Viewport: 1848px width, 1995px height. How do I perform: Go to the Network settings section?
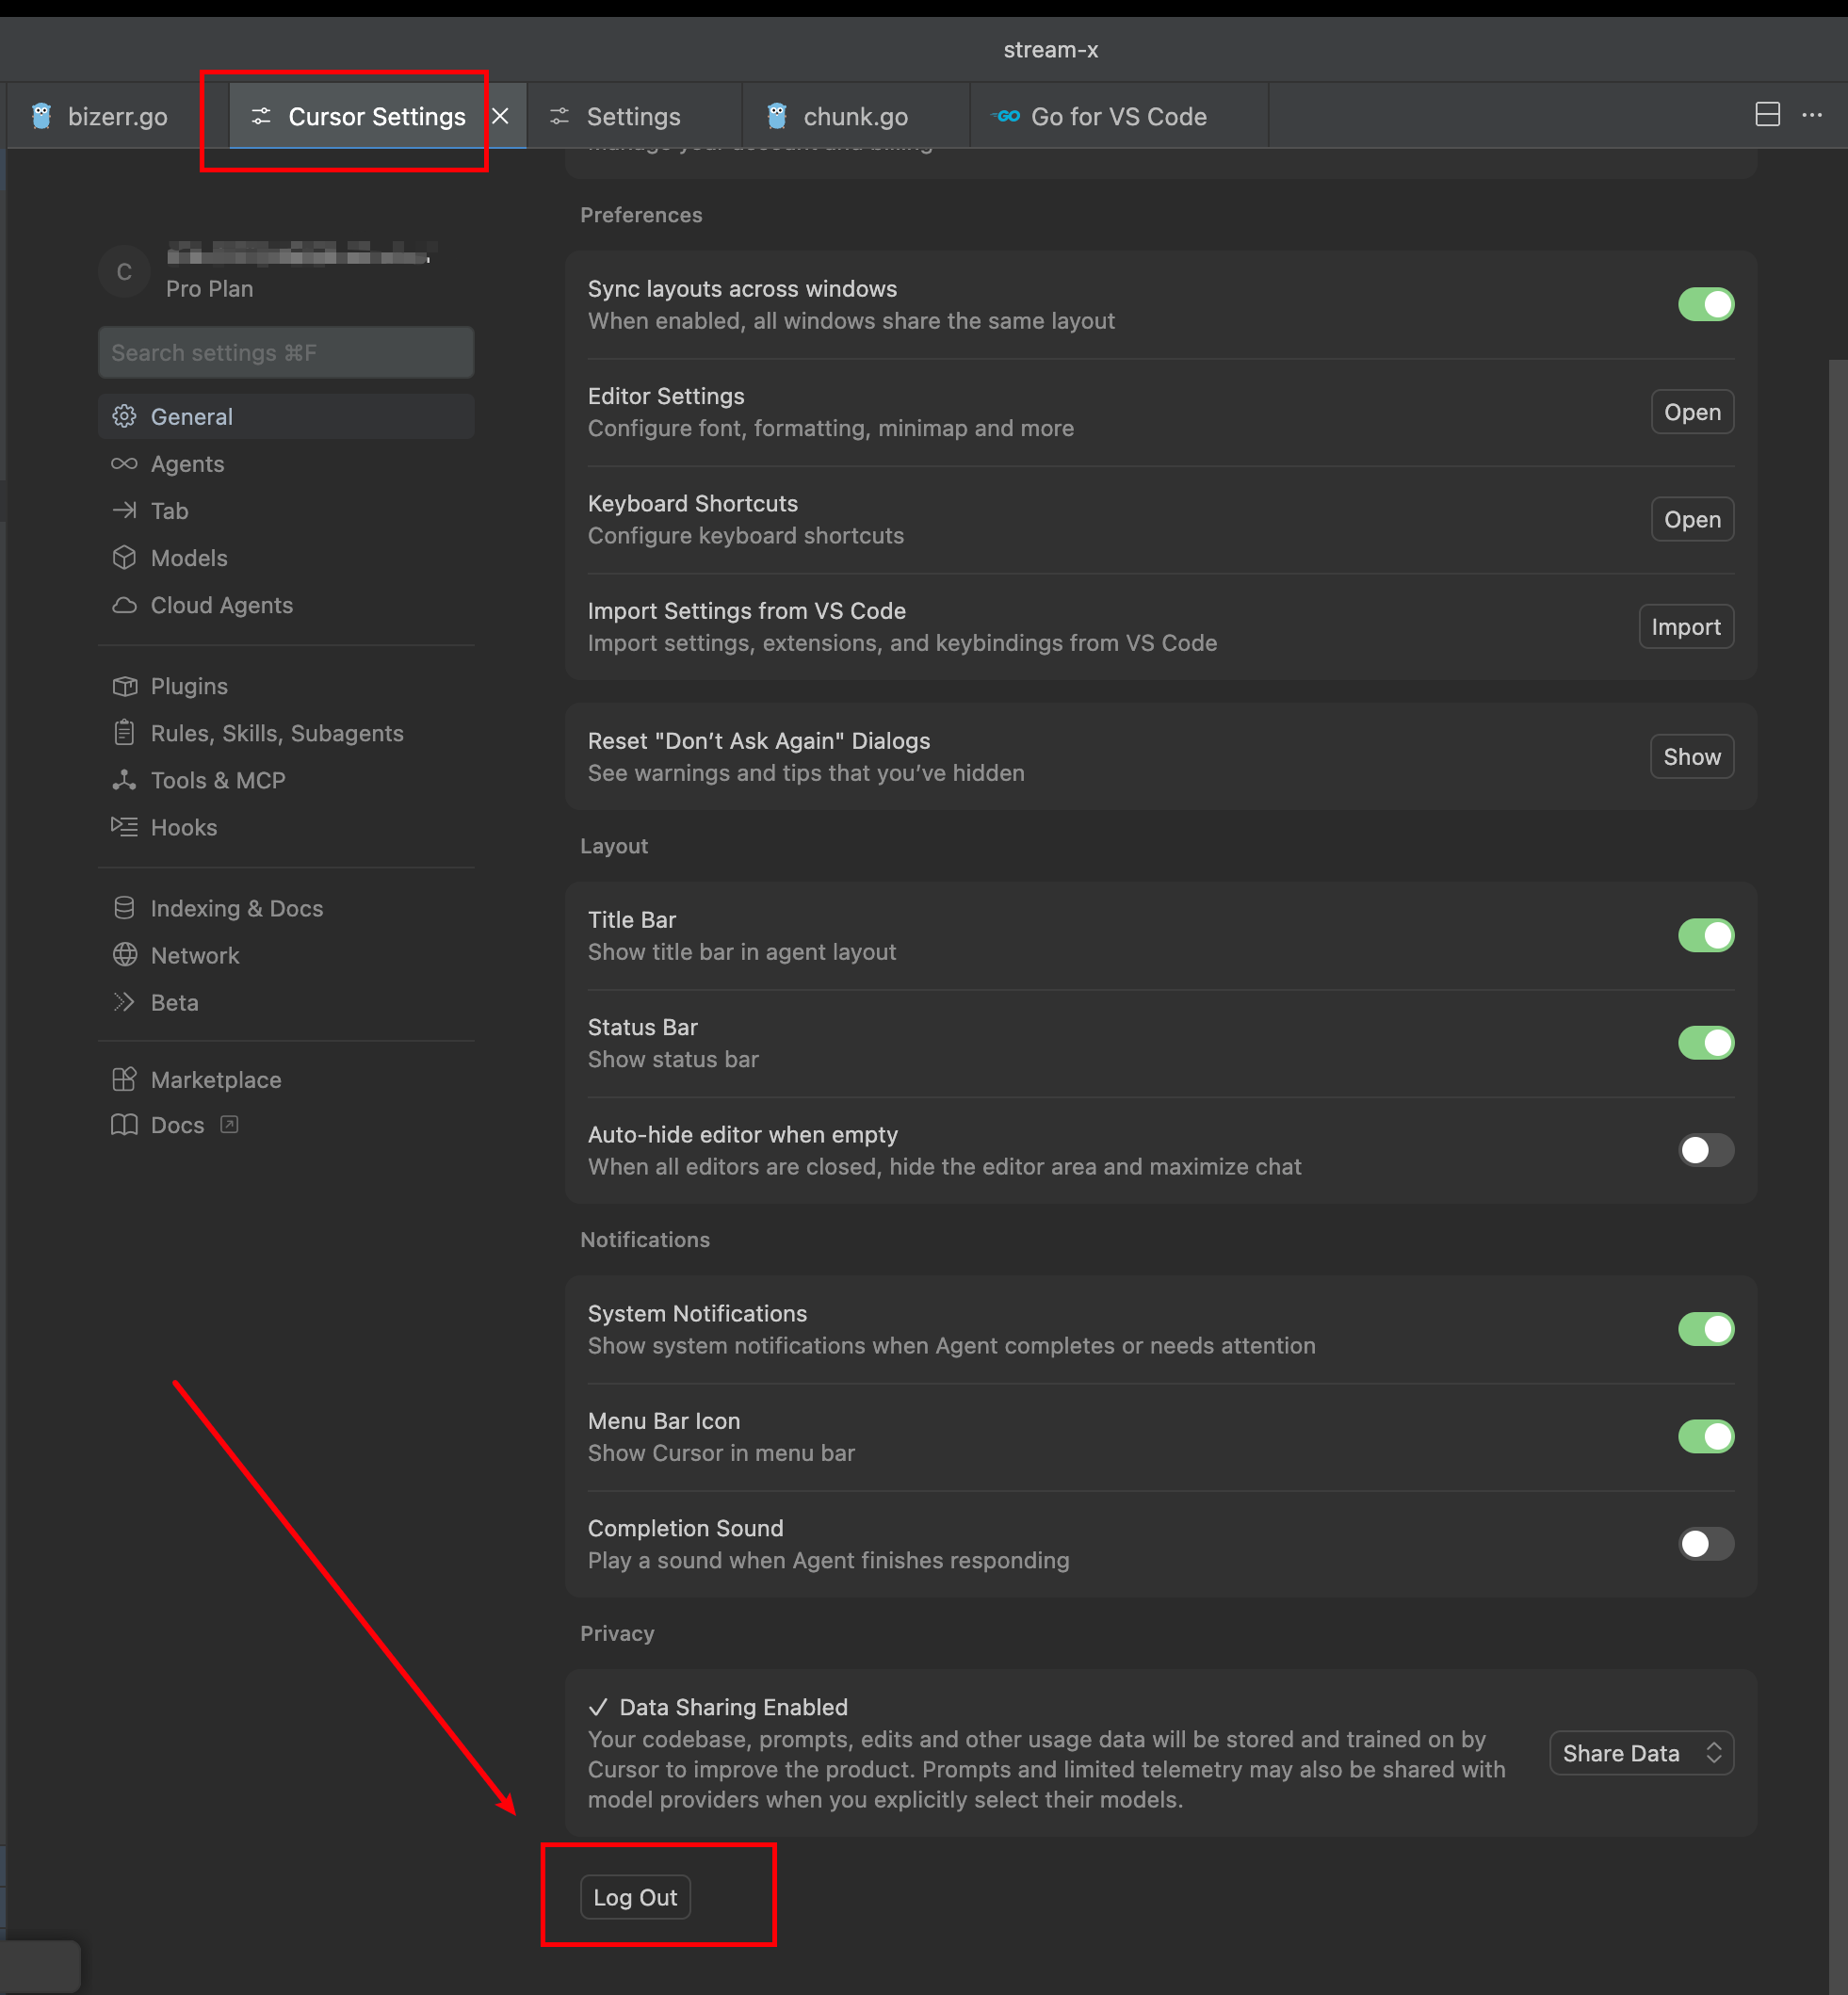pos(286,954)
